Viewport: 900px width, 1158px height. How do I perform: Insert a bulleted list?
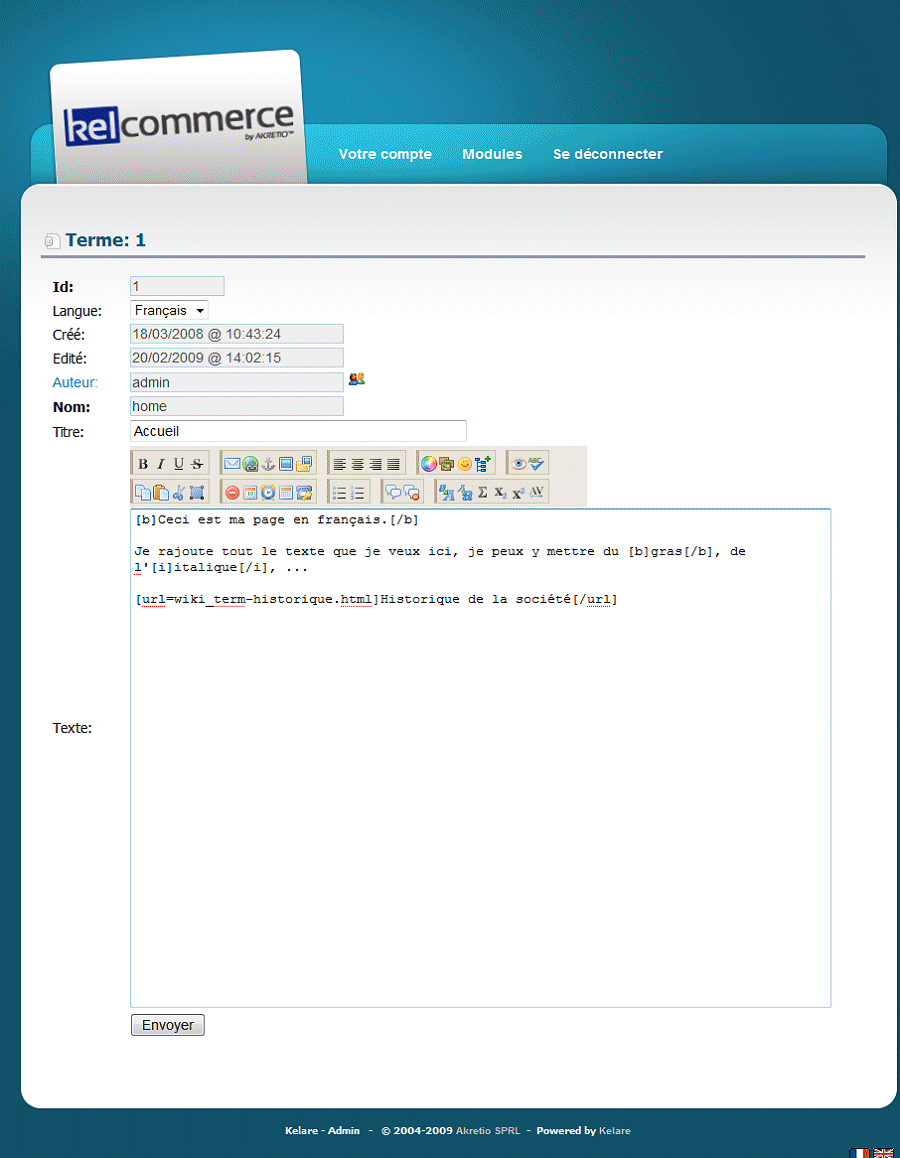pyautogui.click(x=340, y=492)
